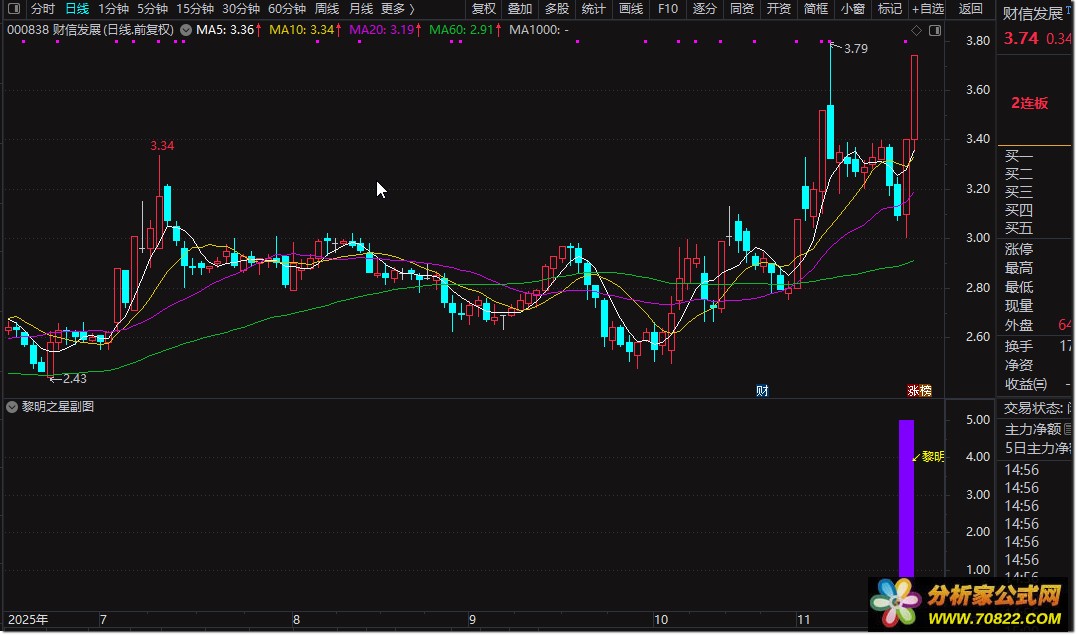Select the 60分钟 period tab
The image size is (1078, 635).
286,9
